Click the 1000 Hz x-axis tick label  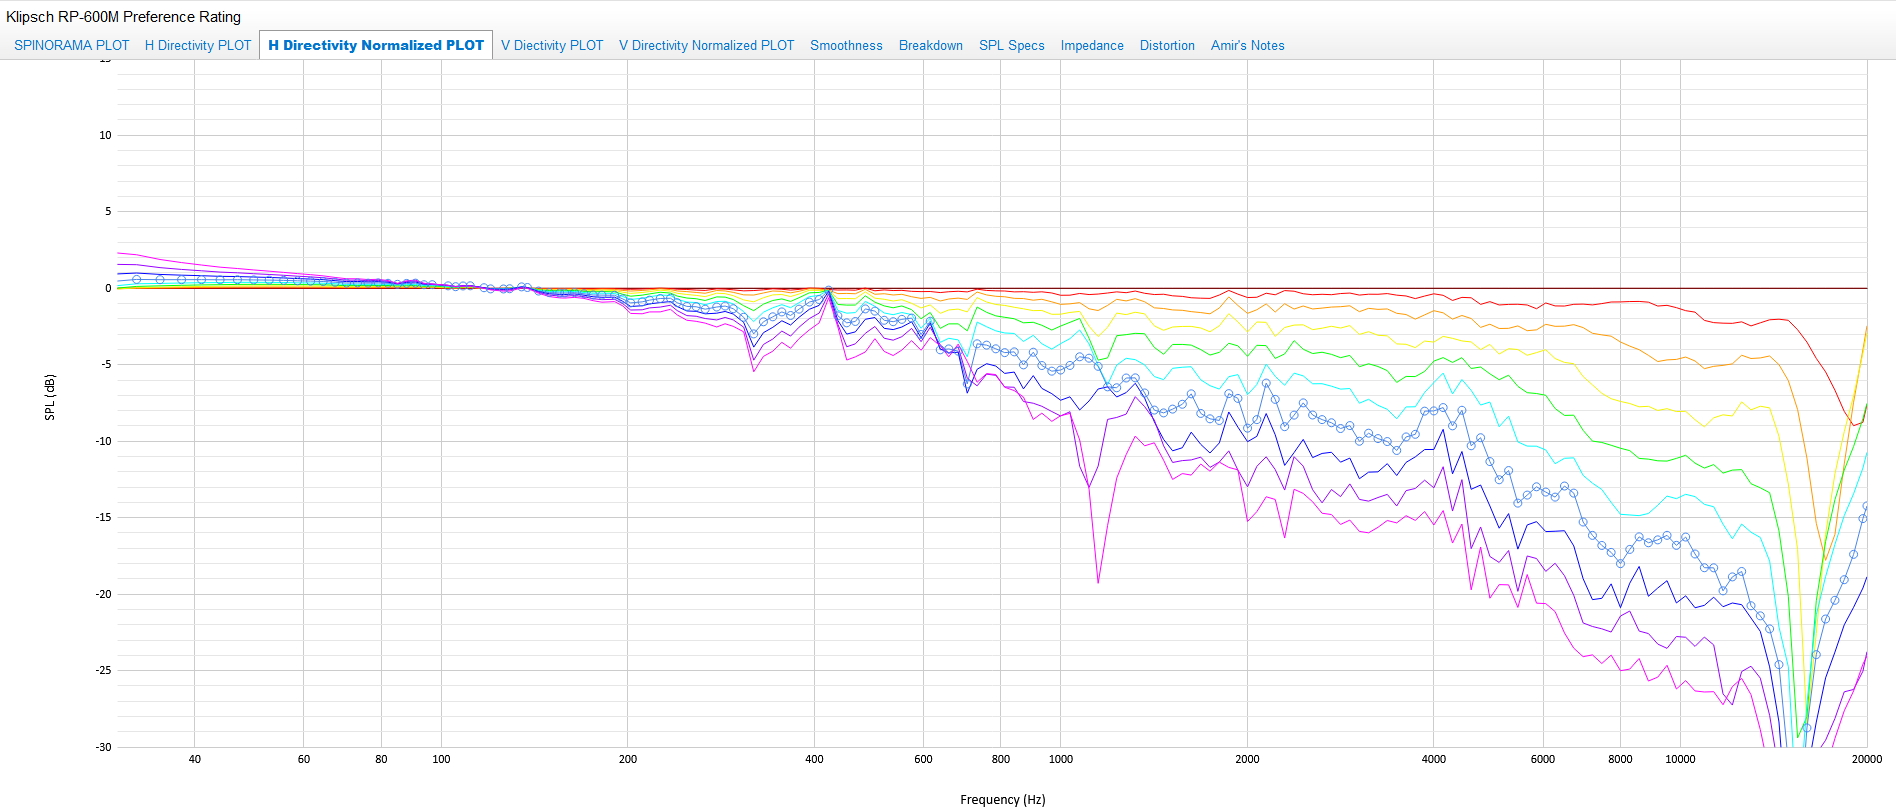coord(1061,759)
